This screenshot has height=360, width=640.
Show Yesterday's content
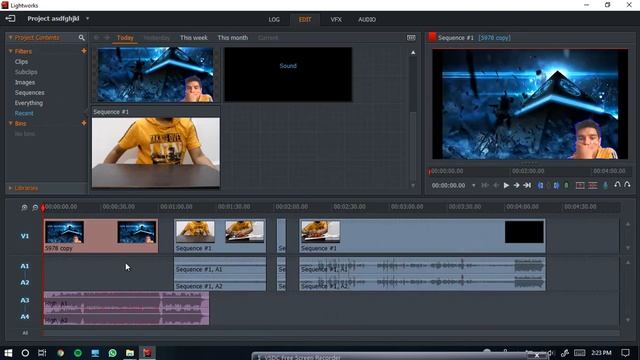click(x=157, y=38)
